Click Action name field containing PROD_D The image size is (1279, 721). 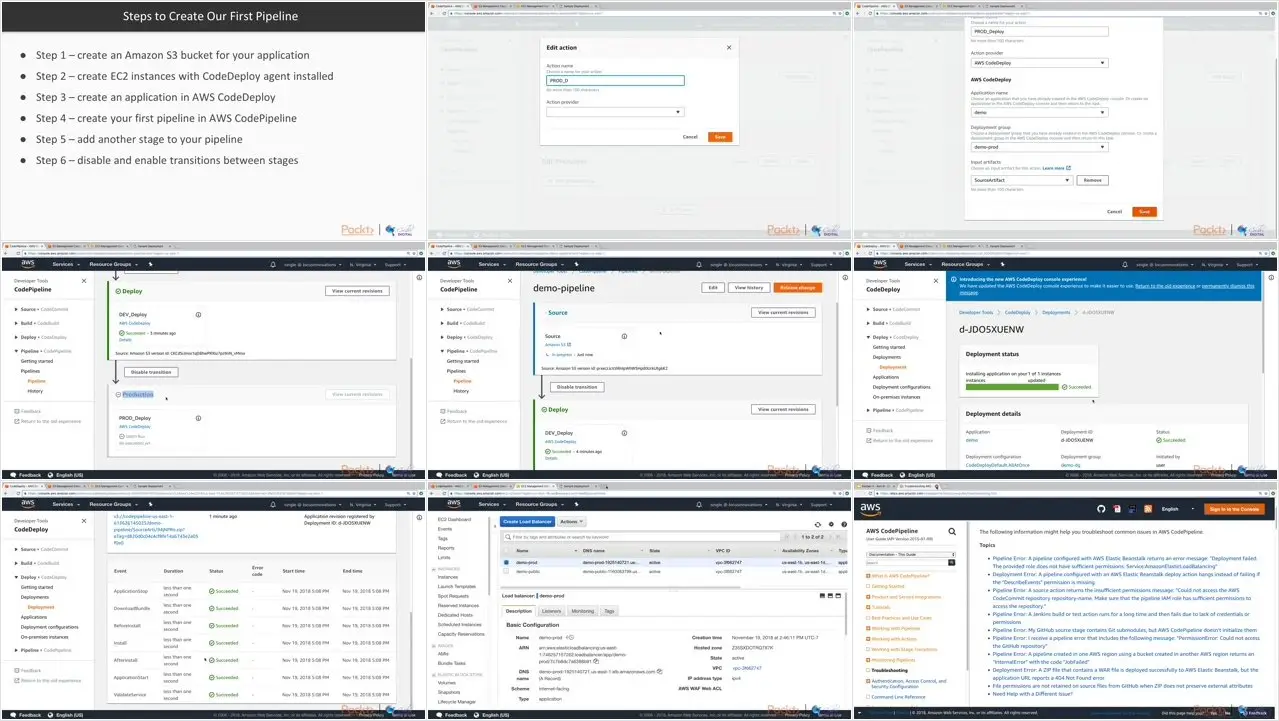click(615, 81)
